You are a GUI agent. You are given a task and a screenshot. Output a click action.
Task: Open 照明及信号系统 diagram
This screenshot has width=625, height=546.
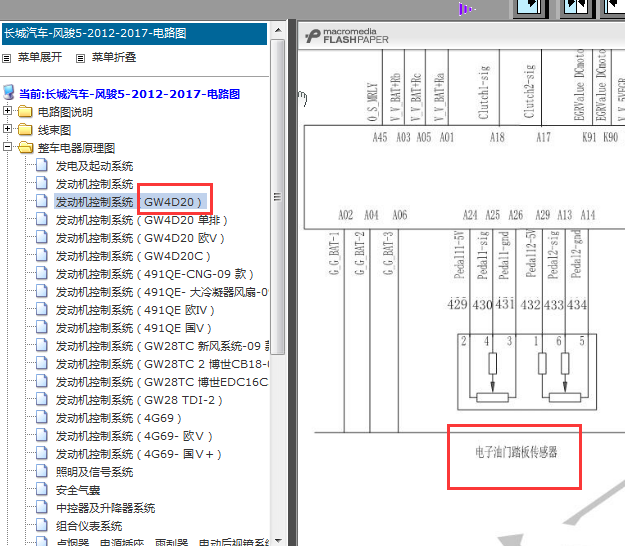(94, 472)
